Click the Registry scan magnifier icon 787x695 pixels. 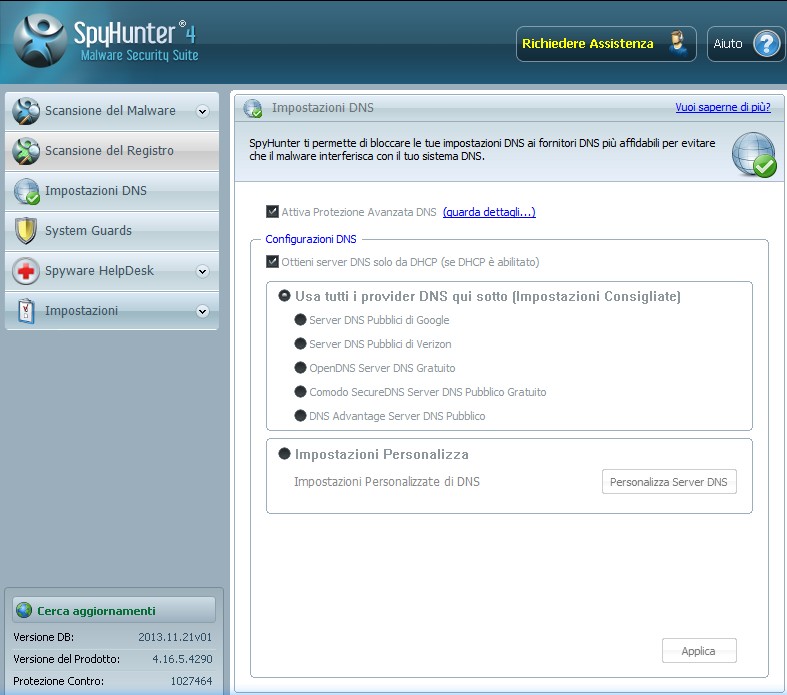click(26, 151)
